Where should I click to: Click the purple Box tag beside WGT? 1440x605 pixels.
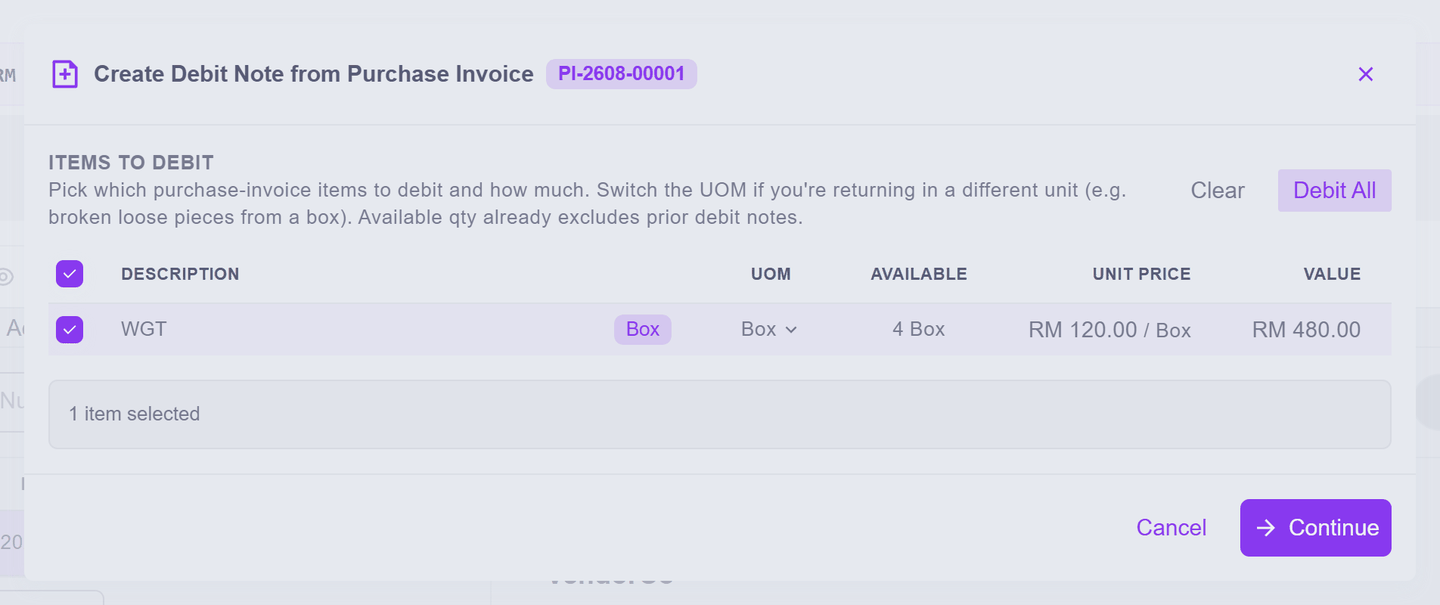(642, 329)
